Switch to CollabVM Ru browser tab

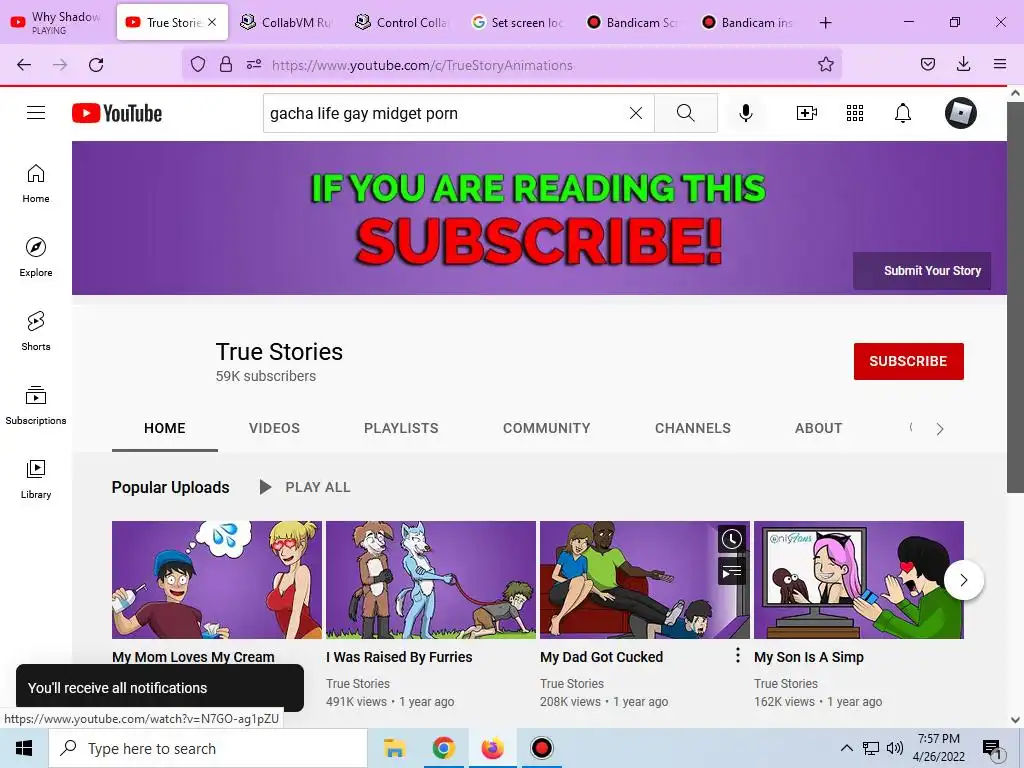287,23
